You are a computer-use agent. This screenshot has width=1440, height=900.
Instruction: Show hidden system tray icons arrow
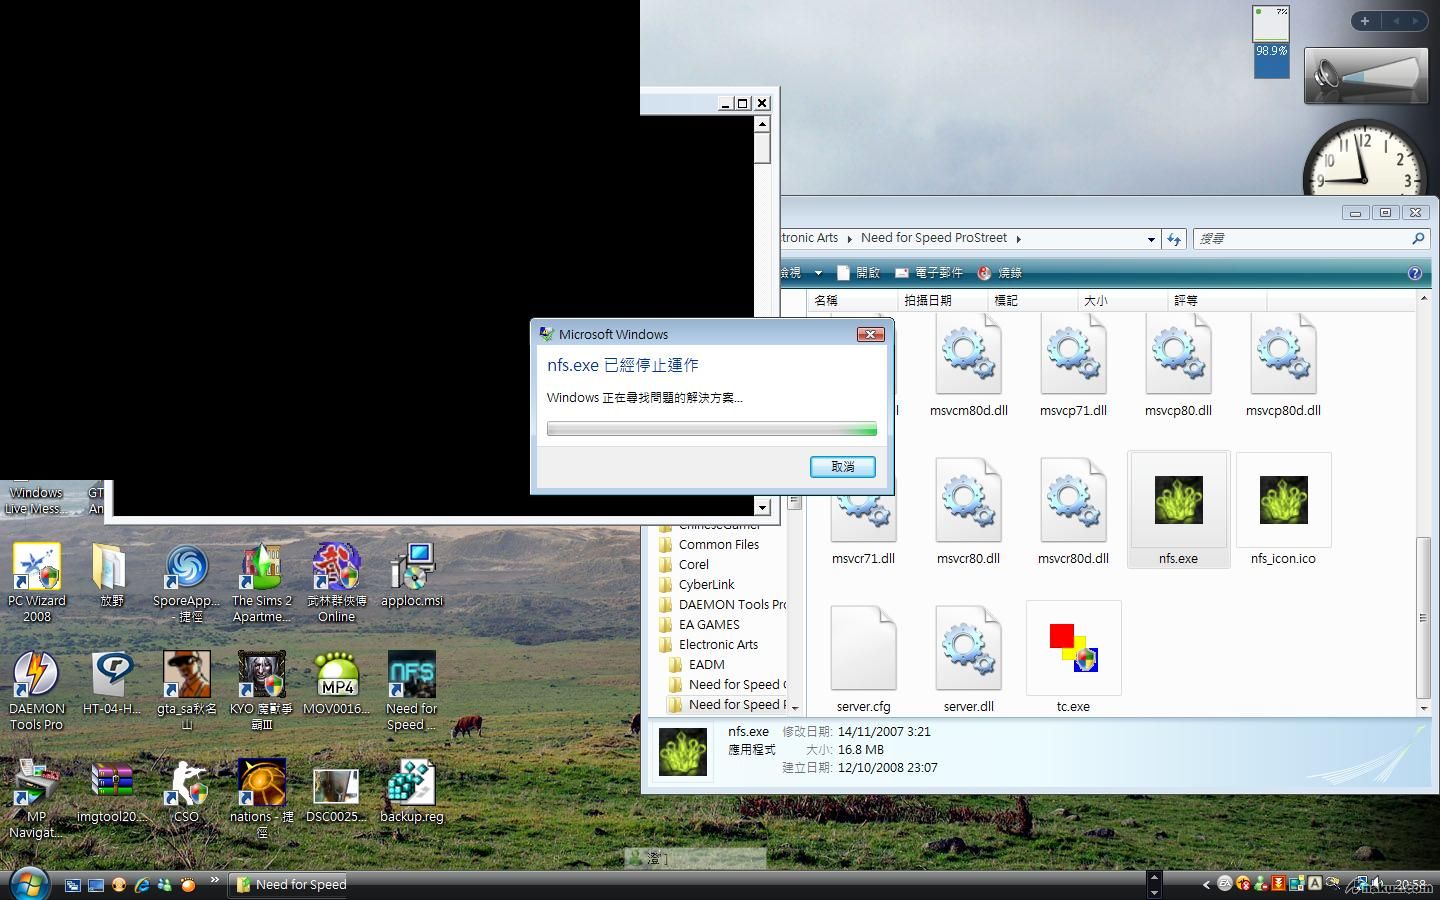click(x=1206, y=885)
